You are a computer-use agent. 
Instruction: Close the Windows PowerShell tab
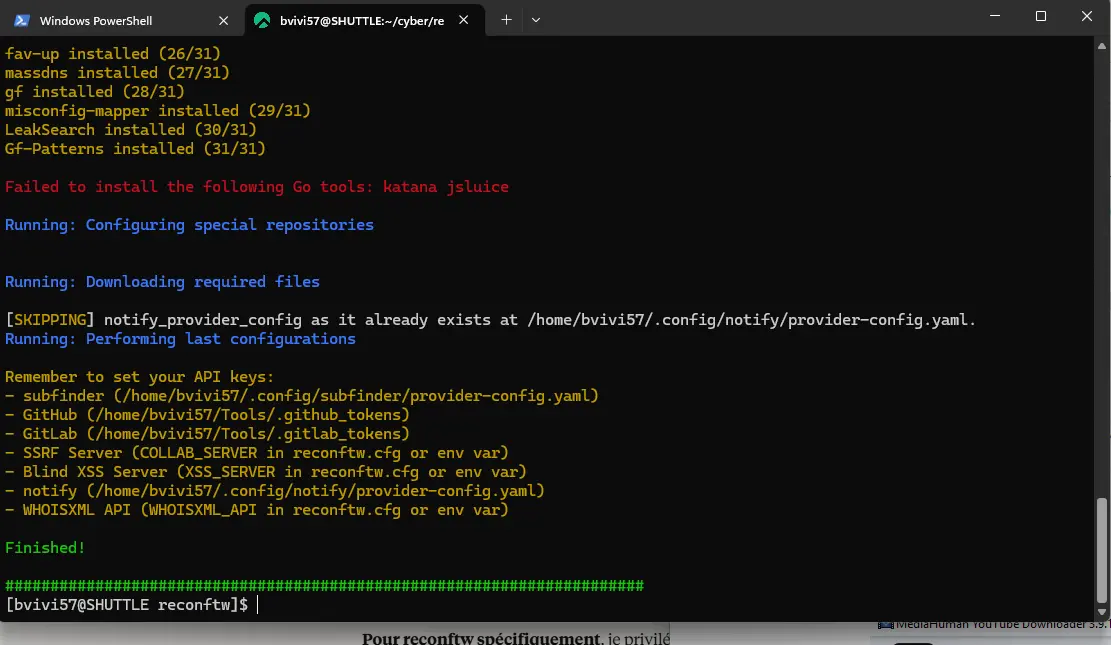point(223,21)
